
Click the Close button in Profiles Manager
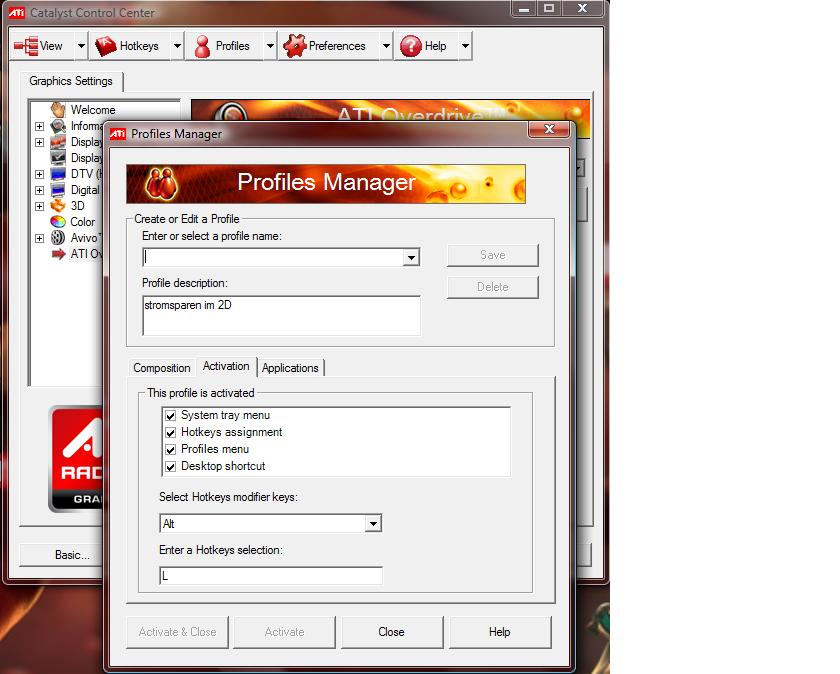[392, 632]
